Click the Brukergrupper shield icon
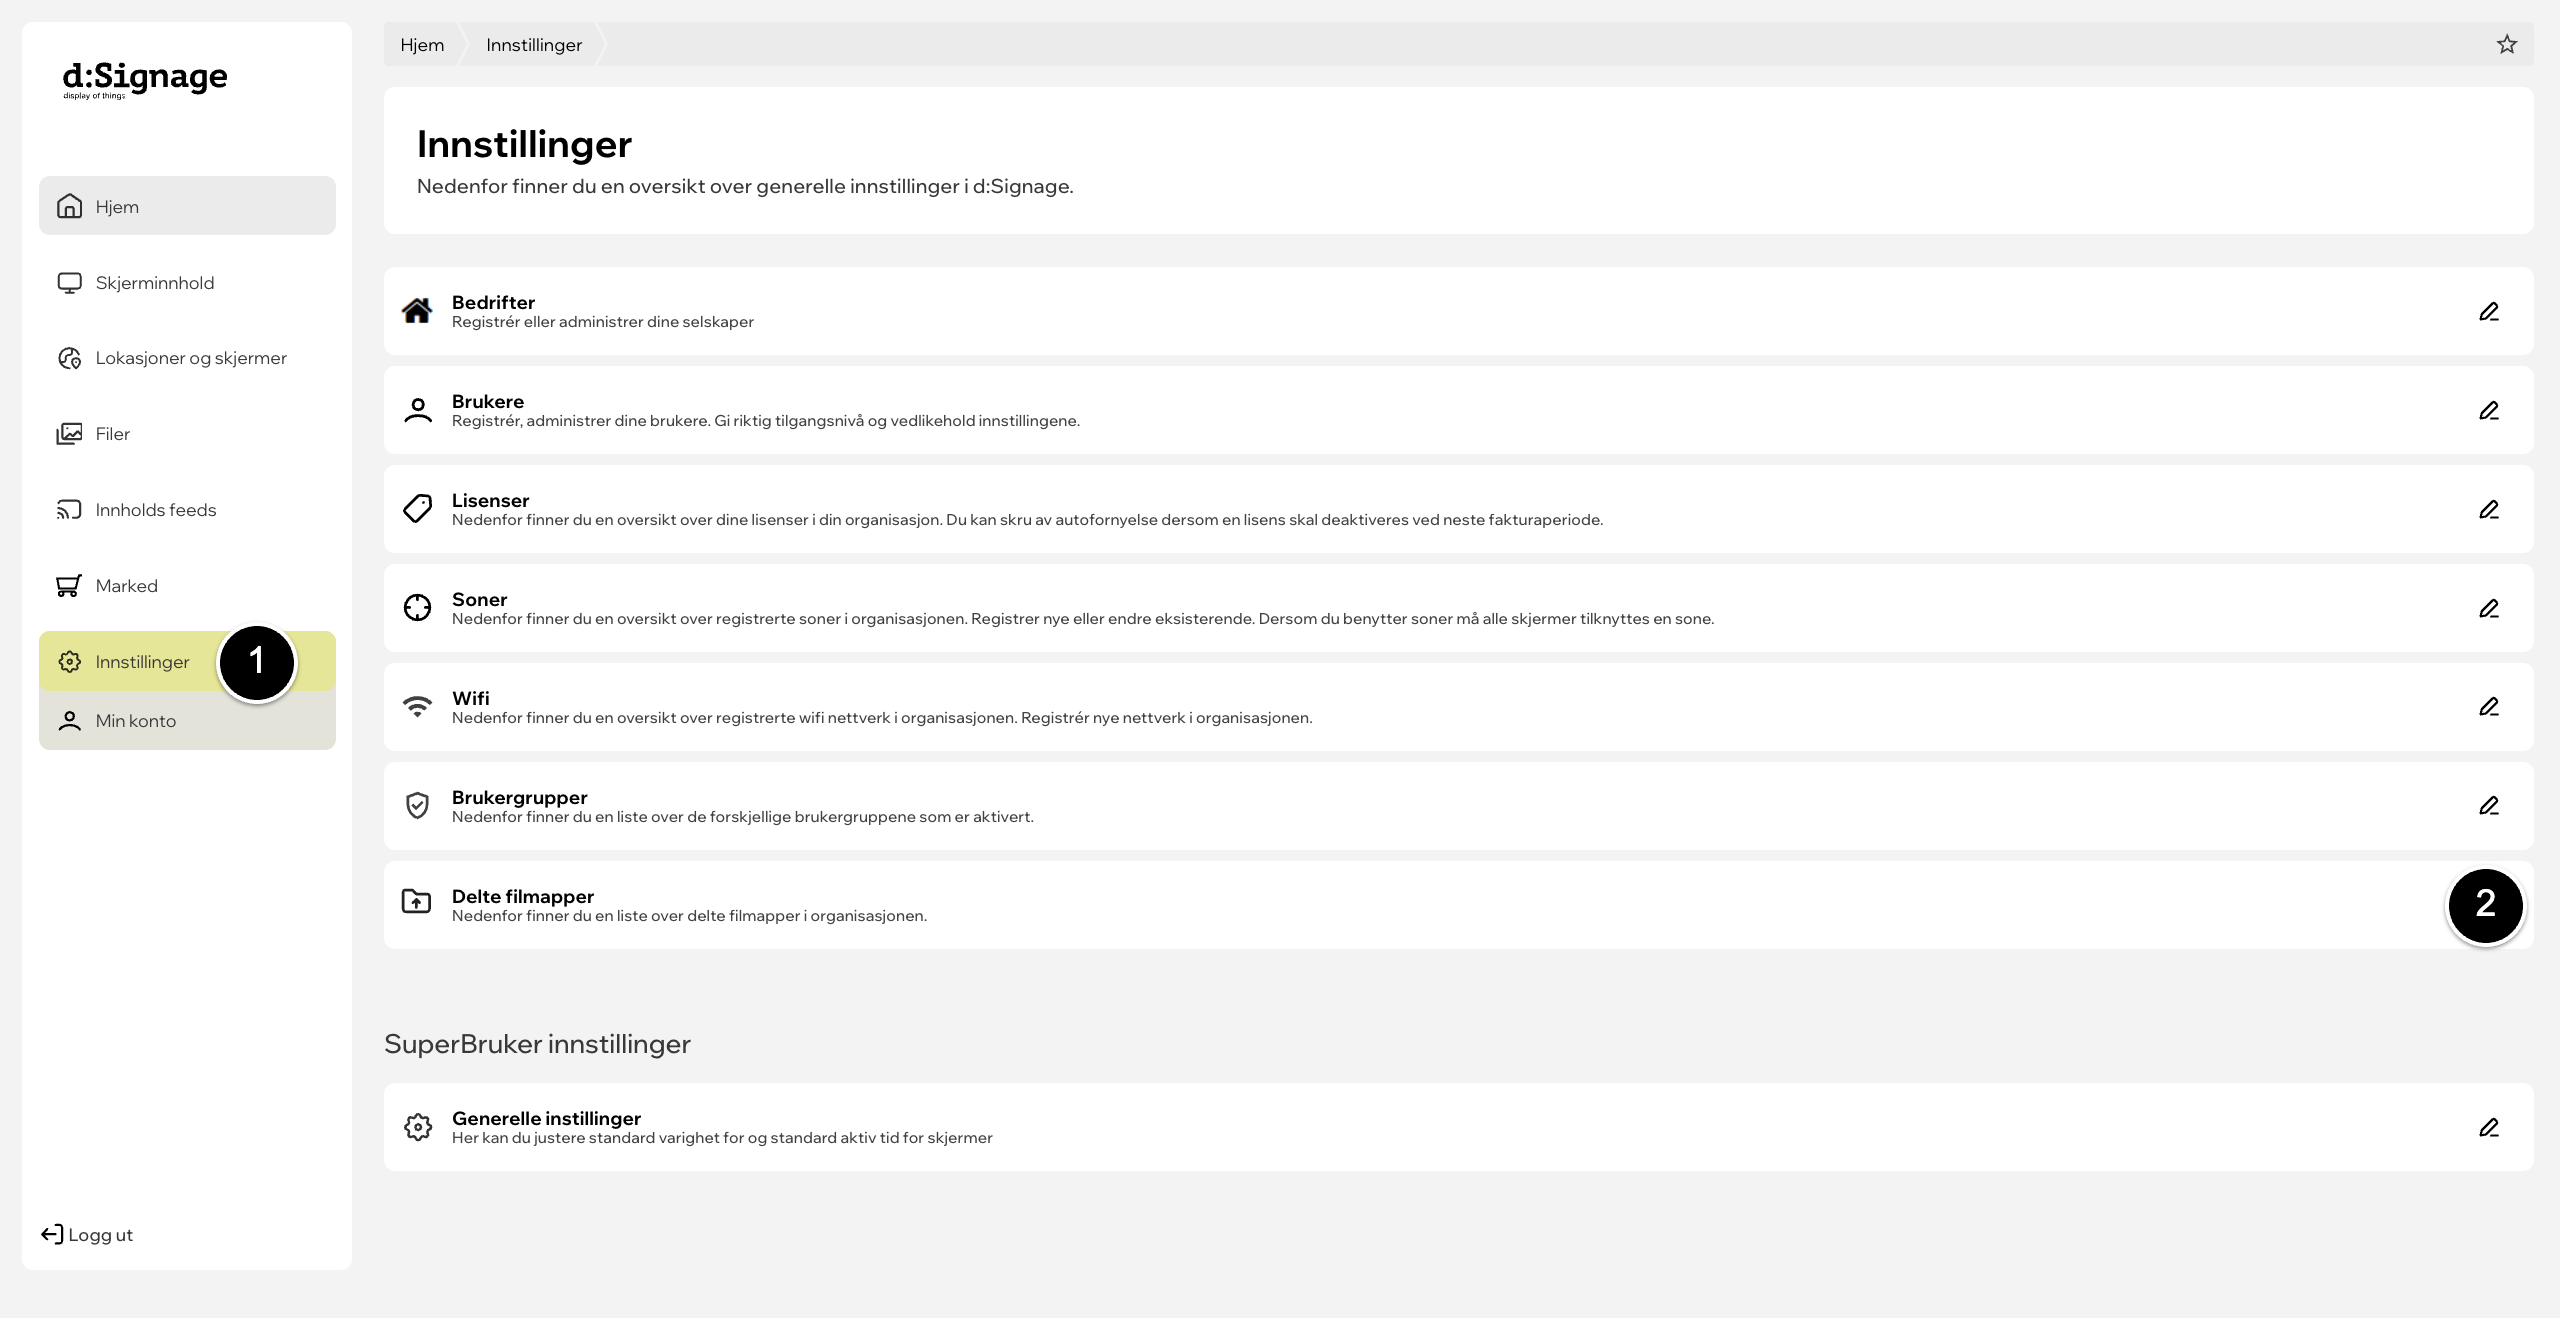 (417, 805)
